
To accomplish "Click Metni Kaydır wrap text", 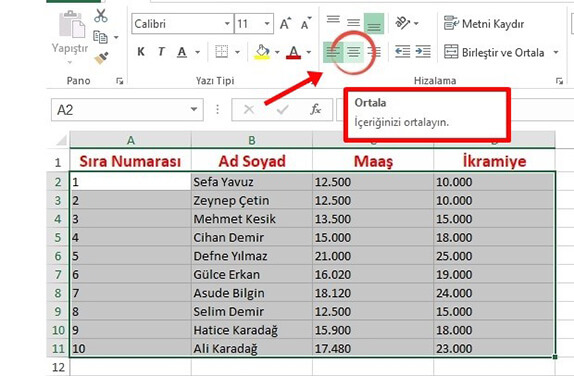I will (484, 24).
